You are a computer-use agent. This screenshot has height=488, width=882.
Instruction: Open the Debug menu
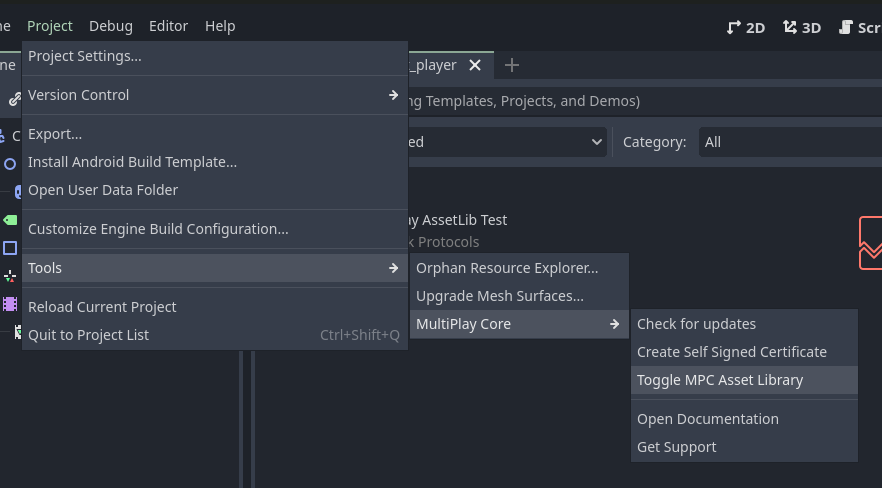[111, 26]
